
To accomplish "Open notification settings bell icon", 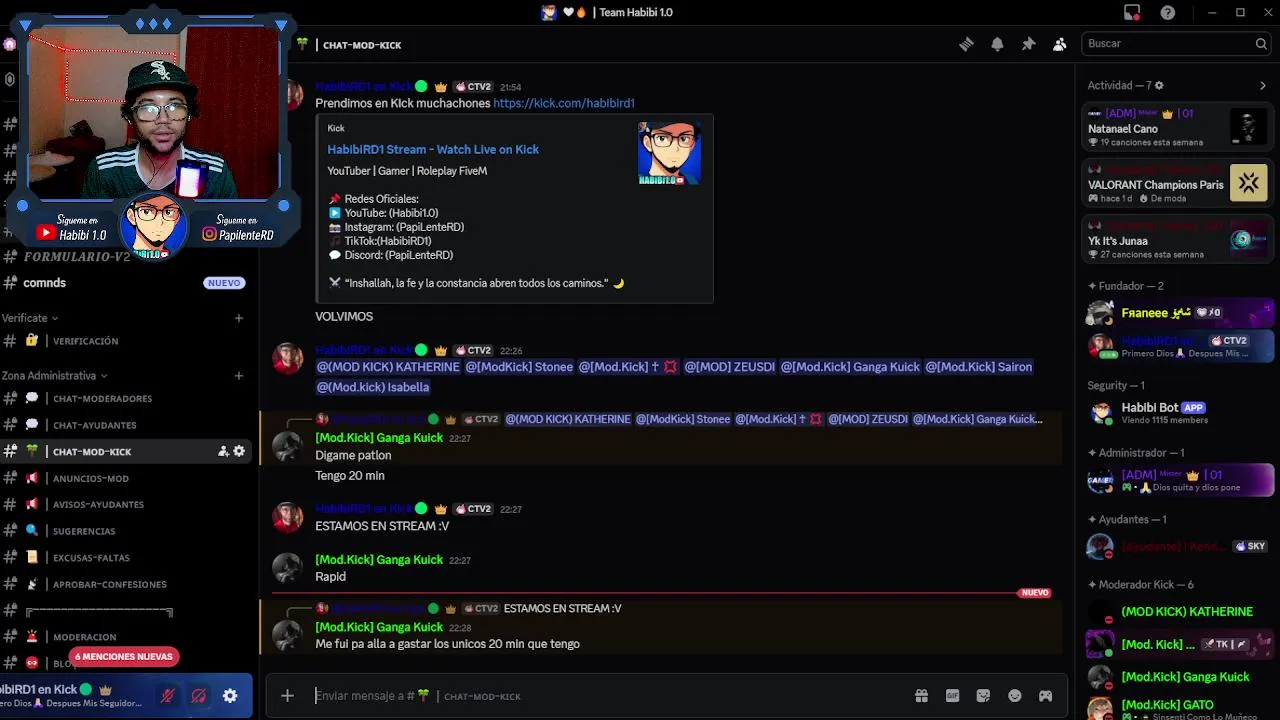I will click(x=997, y=44).
